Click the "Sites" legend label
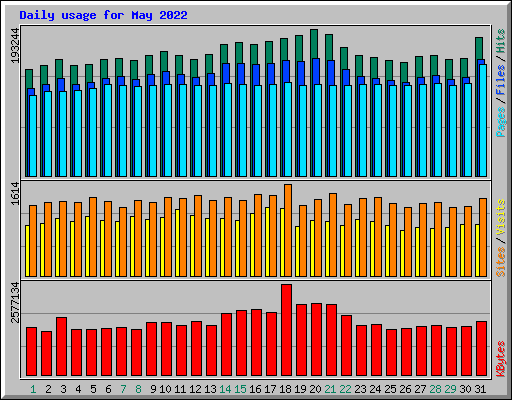Image resolution: width=512 pixels, height=400 pixels. (501, 262)
